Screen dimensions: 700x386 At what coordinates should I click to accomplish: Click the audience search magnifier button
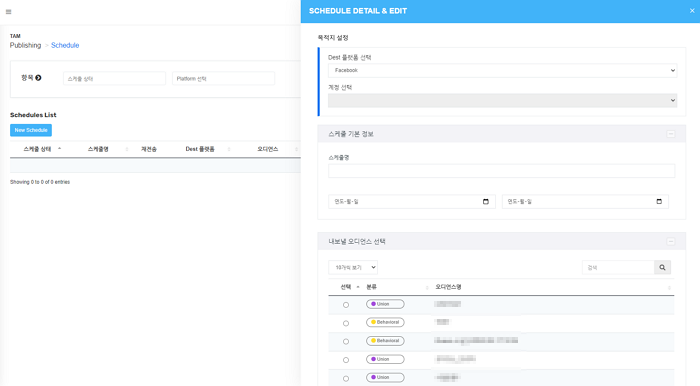[x=662, y=267]
